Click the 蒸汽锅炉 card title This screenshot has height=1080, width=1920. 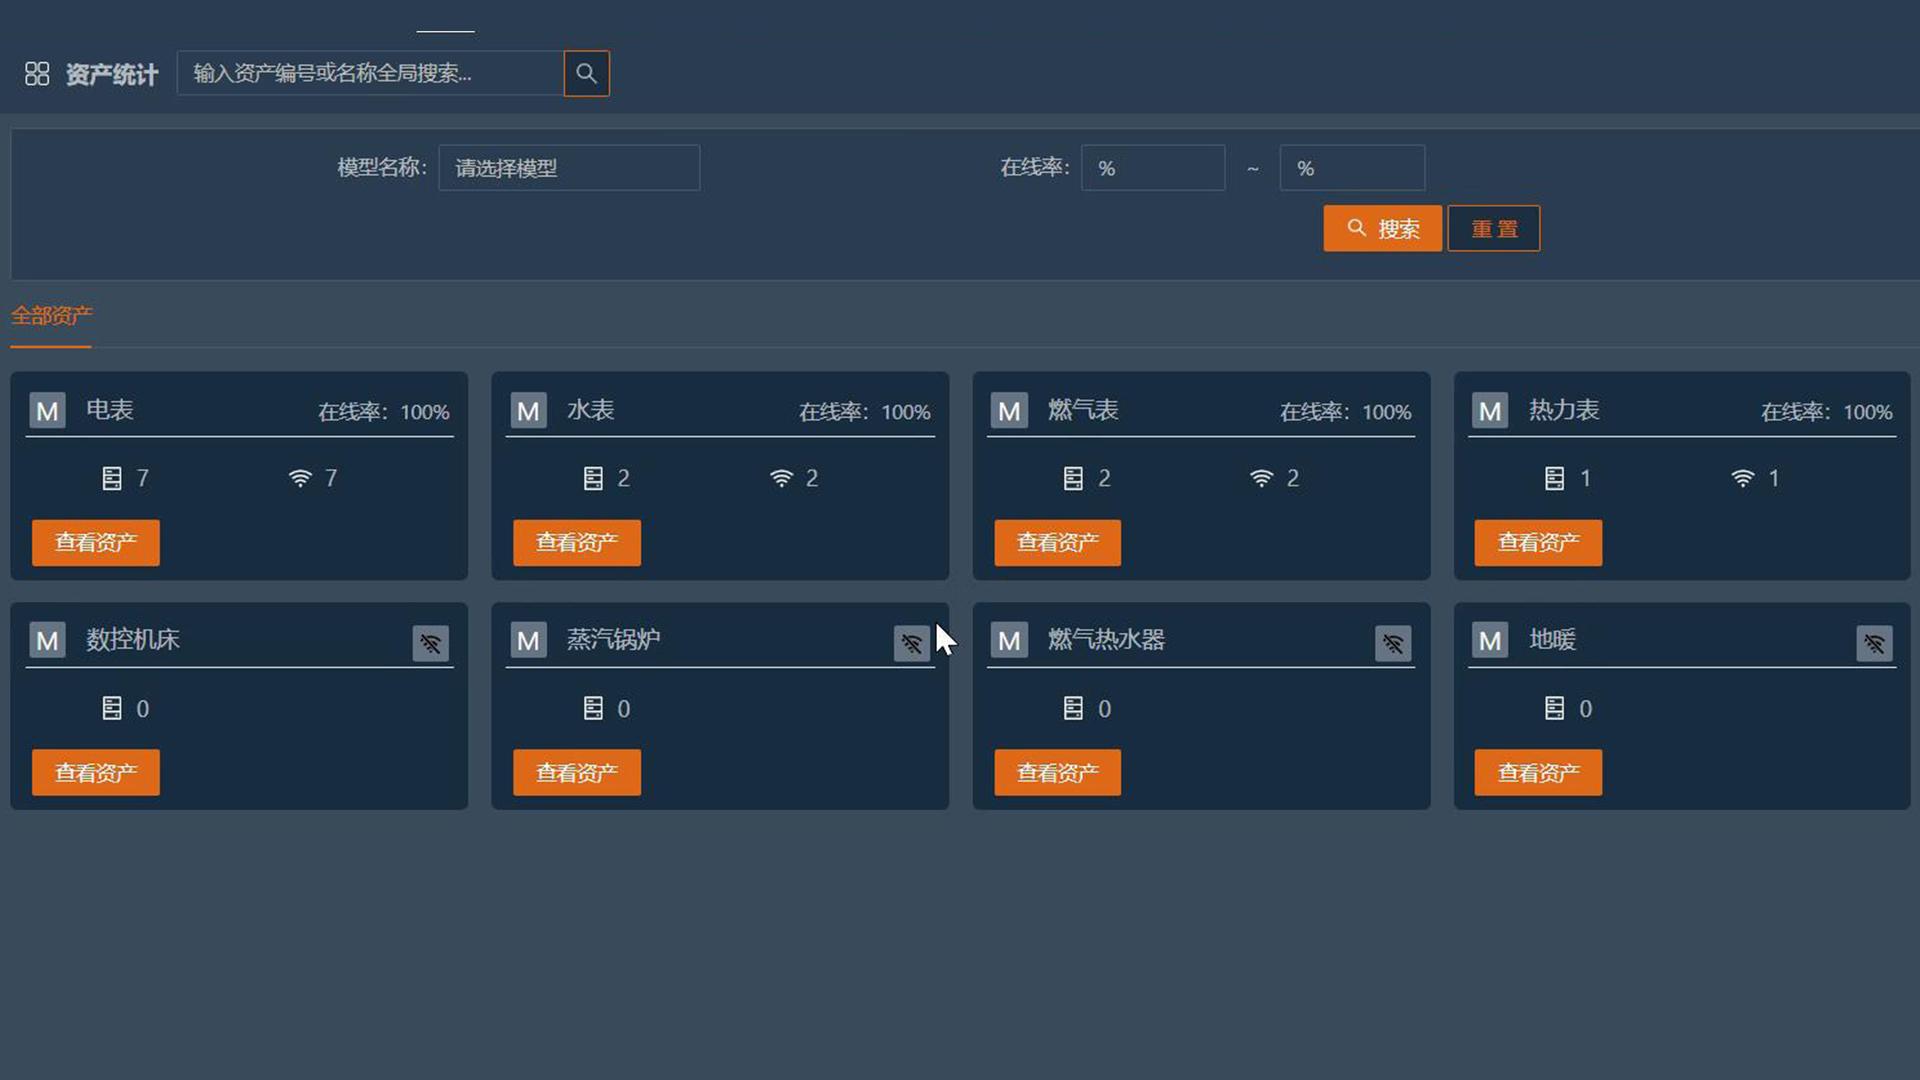[x=614, y=640]
